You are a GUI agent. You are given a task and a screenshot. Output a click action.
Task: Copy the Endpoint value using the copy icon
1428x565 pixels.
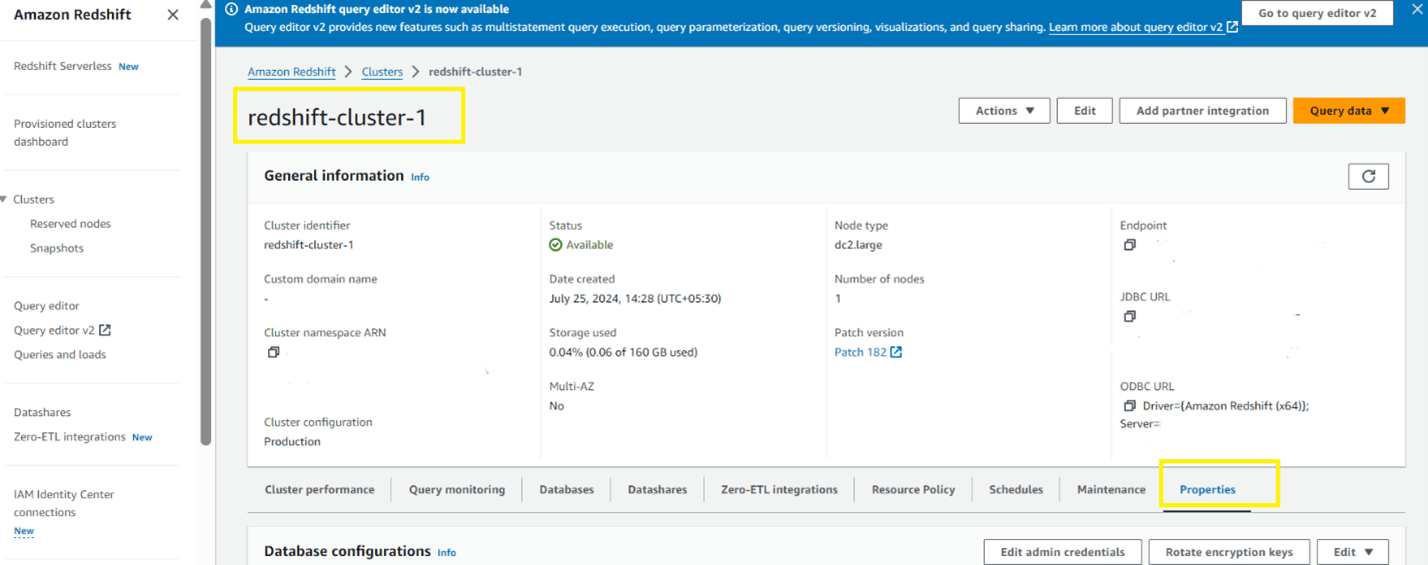point(1129,245)
